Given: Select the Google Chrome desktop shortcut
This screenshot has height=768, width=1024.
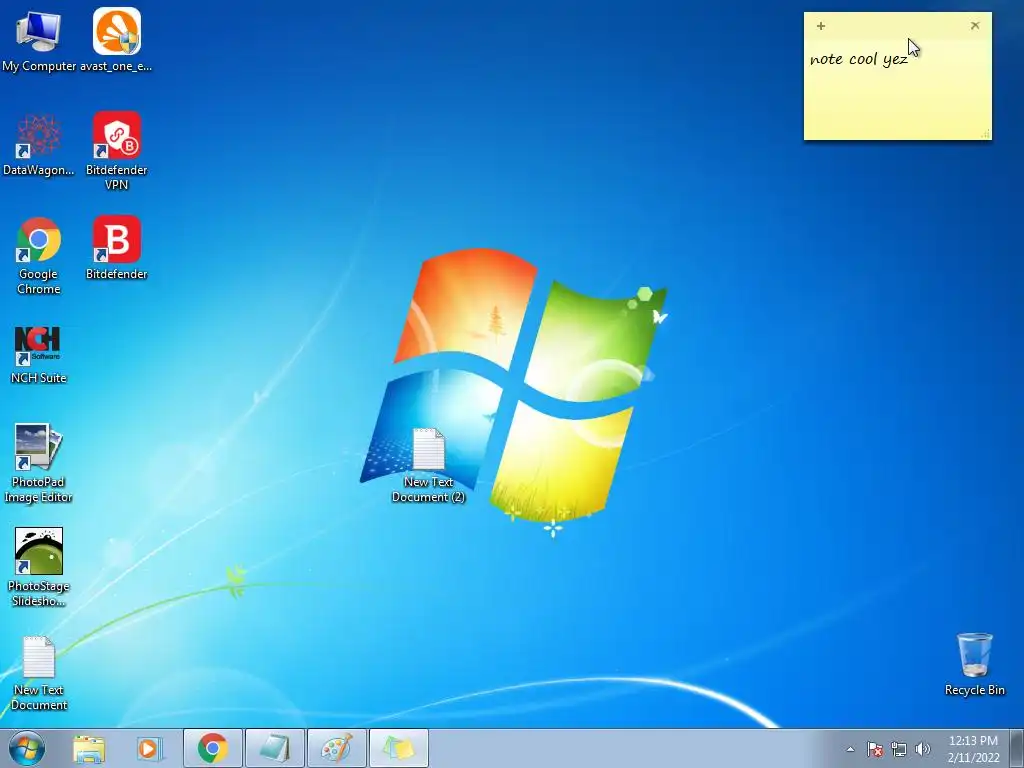Looking at the screenshot, I should pos(39,255).
